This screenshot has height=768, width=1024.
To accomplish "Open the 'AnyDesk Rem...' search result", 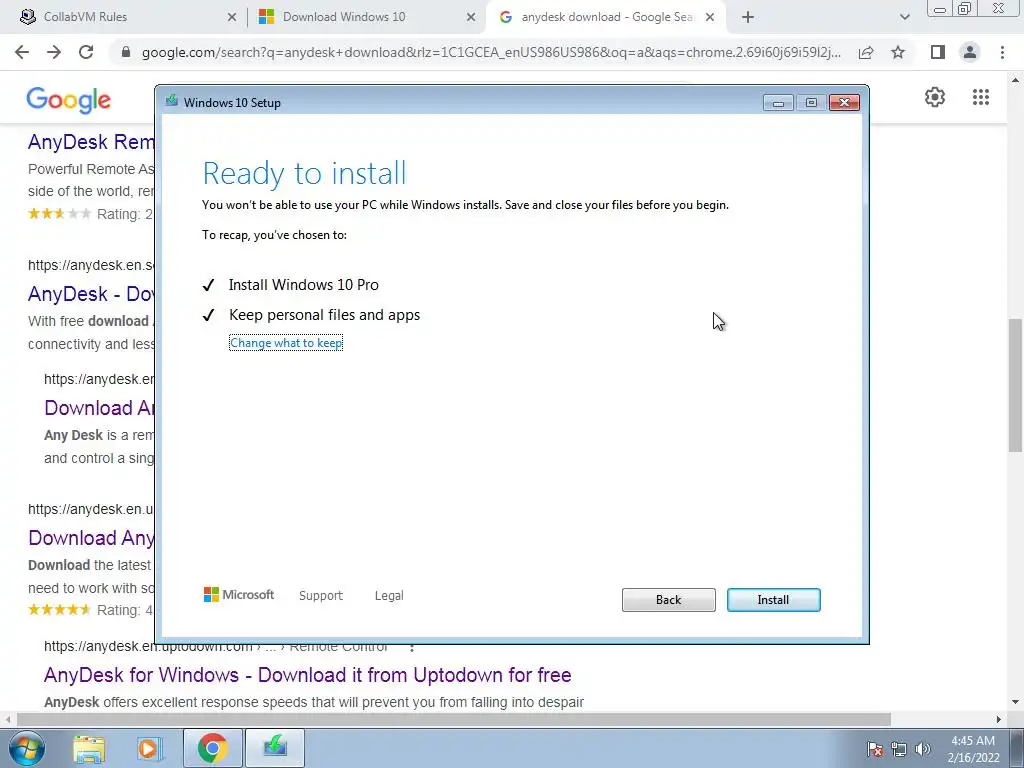I will 91,142.
